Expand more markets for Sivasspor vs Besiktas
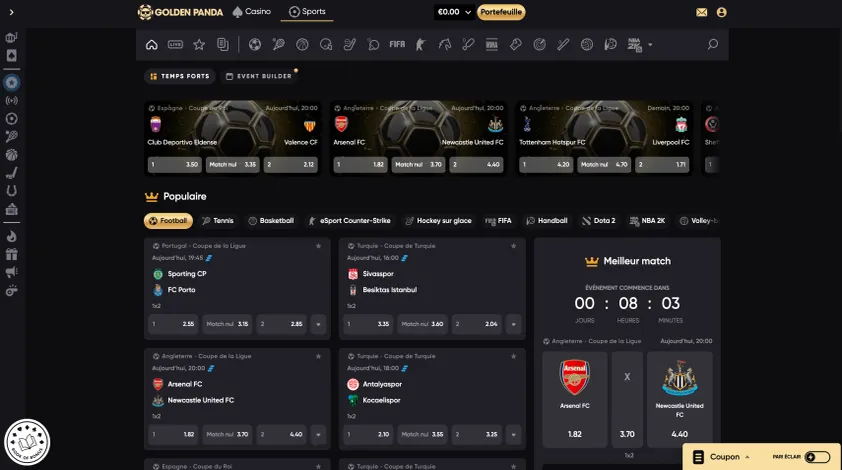Viewport: 842px width, 470px height. pyautogui.click(x=513, y=324)
